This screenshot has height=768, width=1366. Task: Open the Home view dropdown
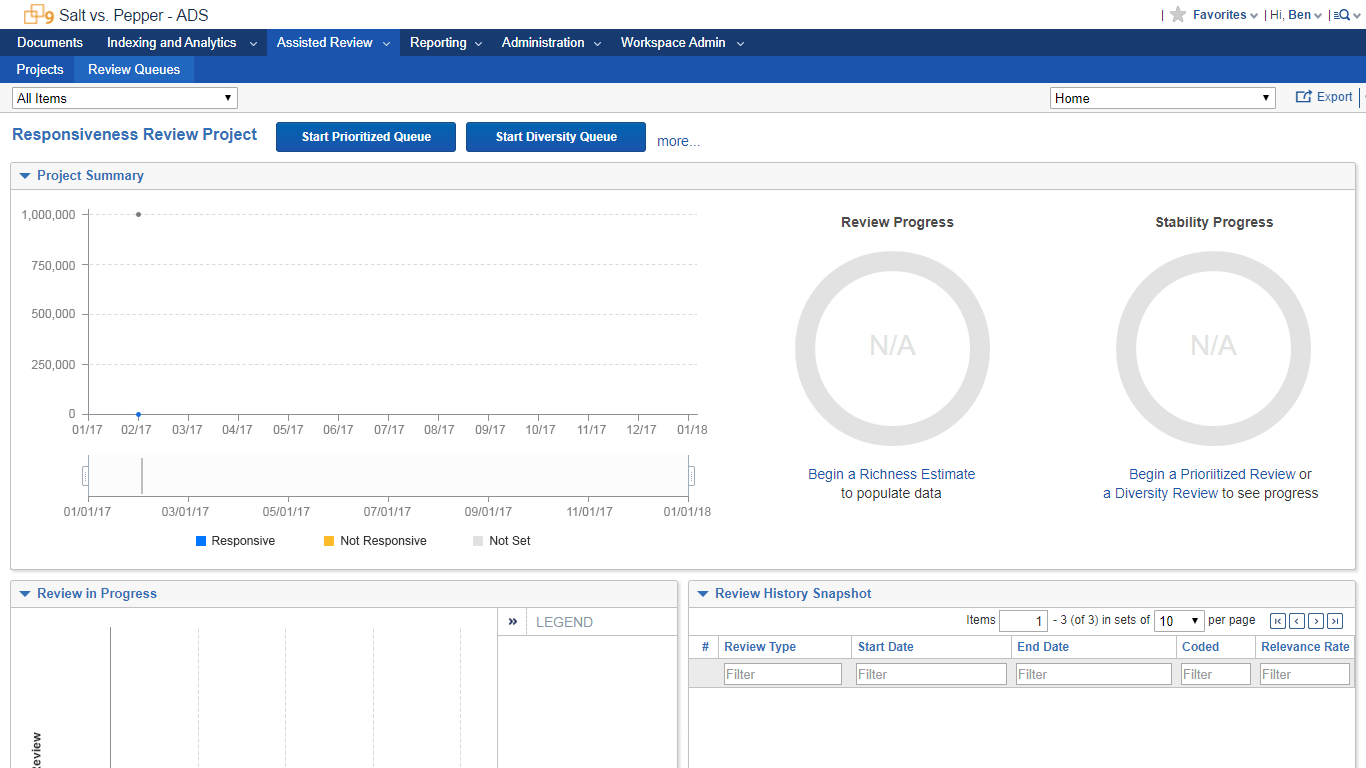(x=1163, y=98)
